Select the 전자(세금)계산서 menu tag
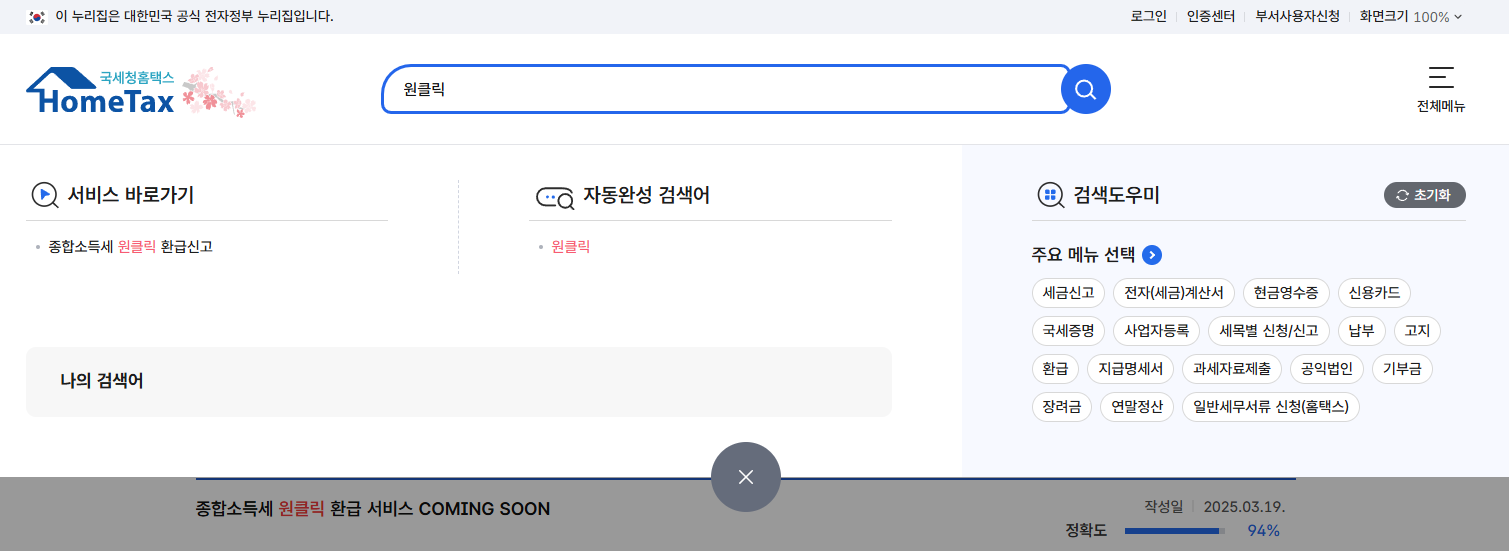The image size is (1509, 551). click(1174, 293)
